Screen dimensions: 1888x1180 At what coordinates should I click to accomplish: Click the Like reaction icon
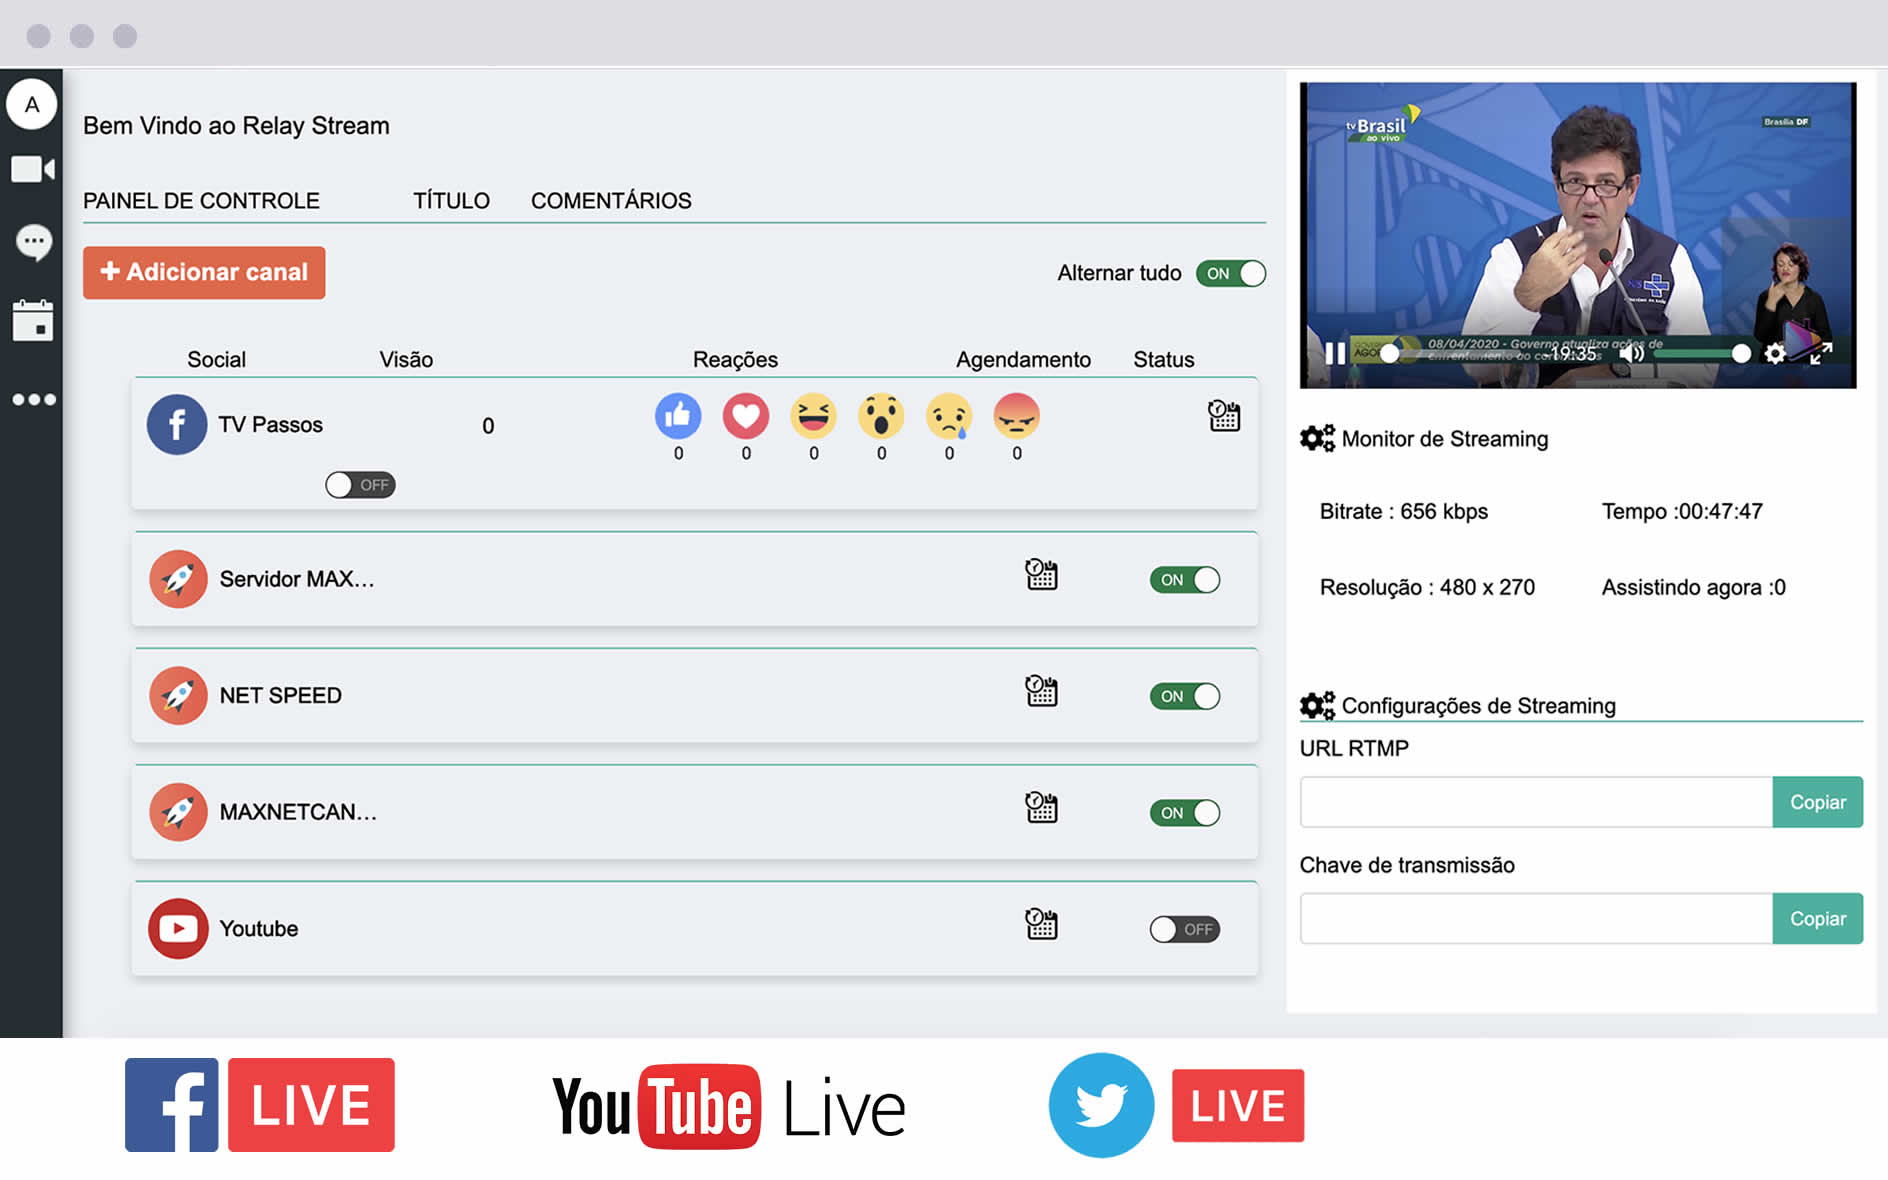(678, 415)
